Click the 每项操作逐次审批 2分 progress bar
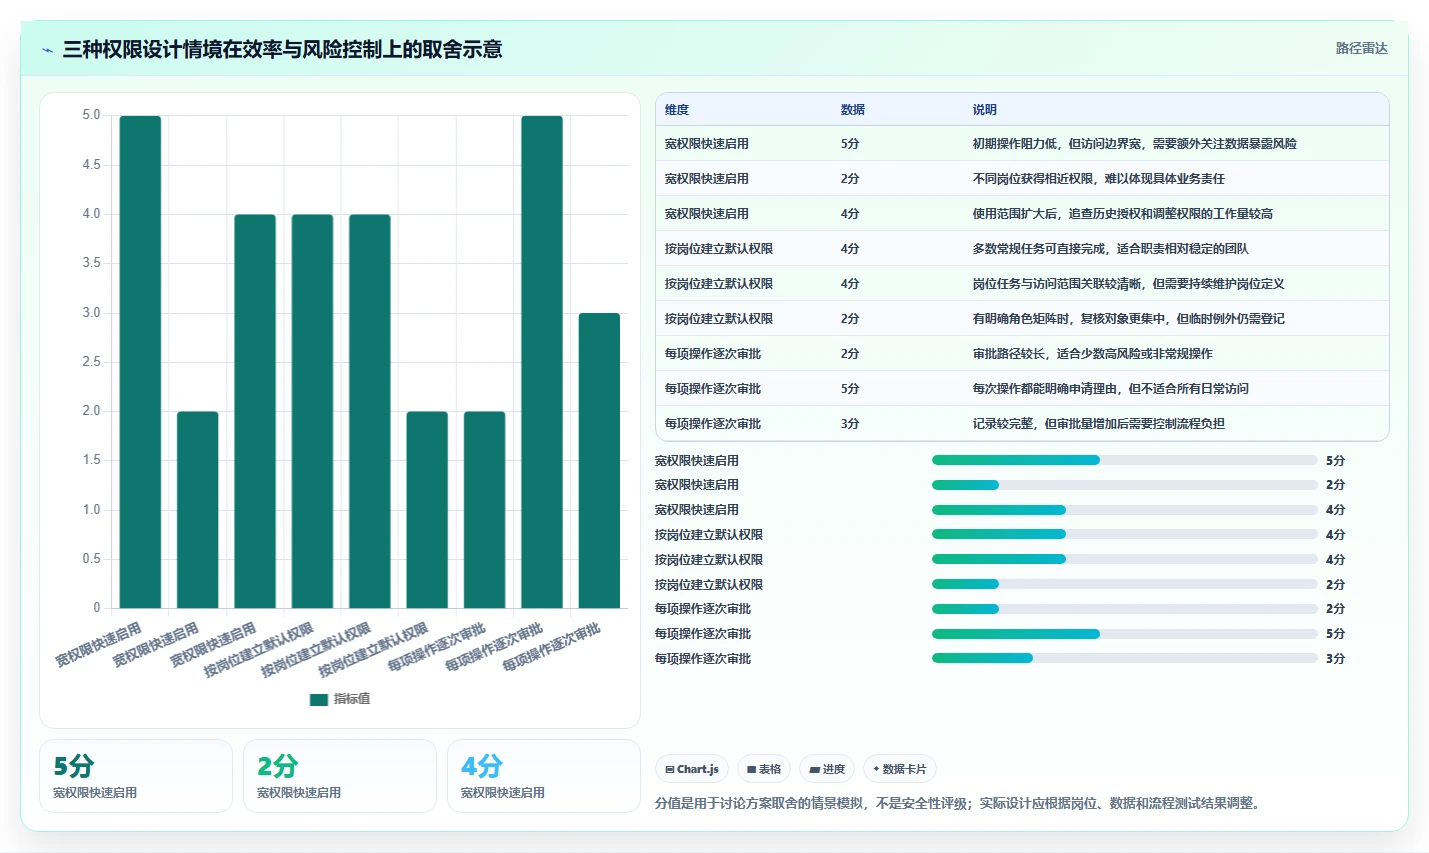 click(1125, 609)
